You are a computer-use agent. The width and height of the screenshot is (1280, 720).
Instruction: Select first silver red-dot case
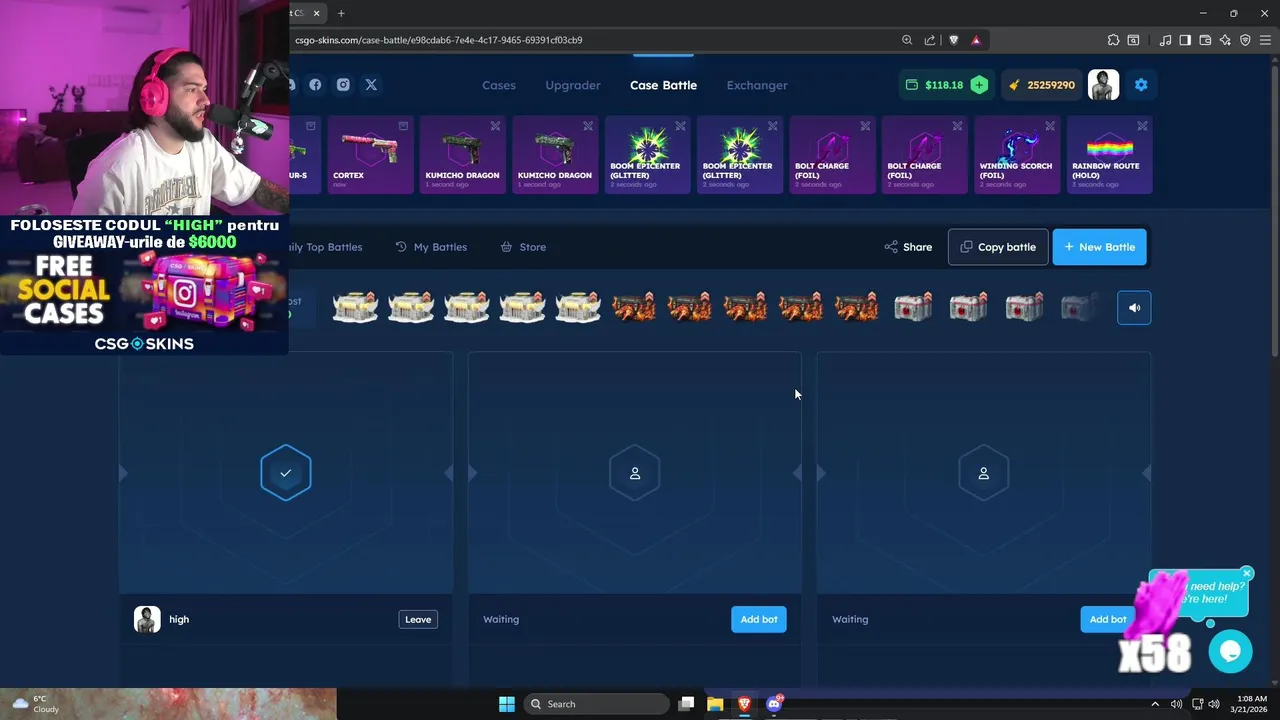pyautogui.click(x=913, y=307)
